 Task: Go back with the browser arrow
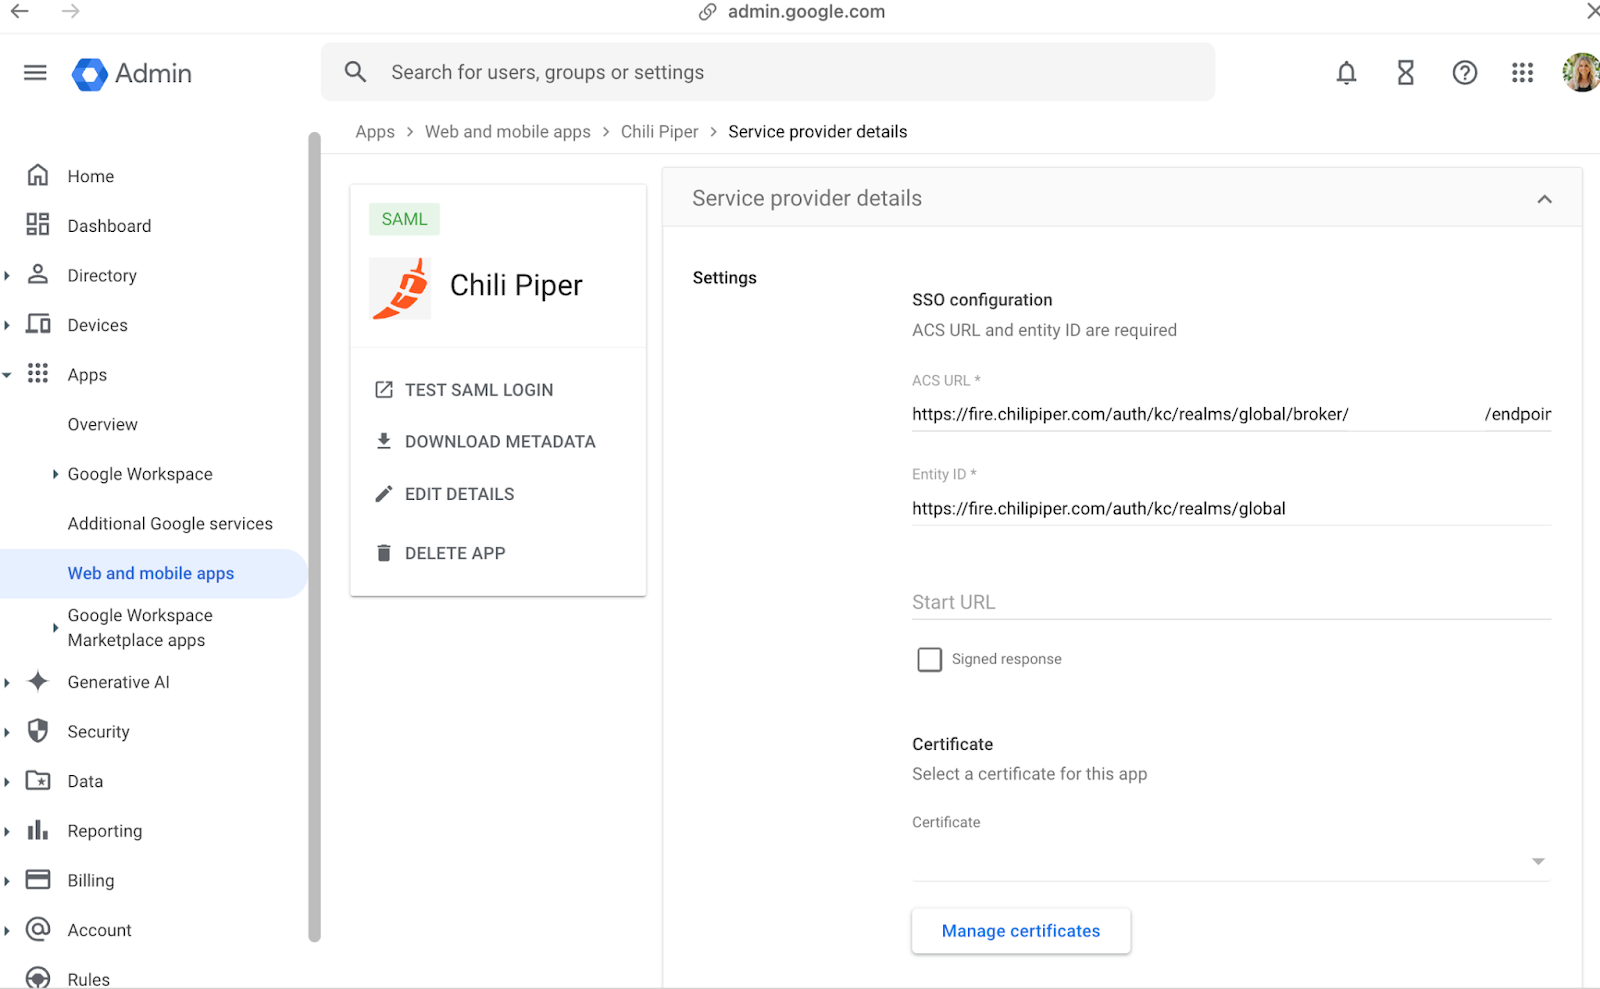(x=20, y=12)
